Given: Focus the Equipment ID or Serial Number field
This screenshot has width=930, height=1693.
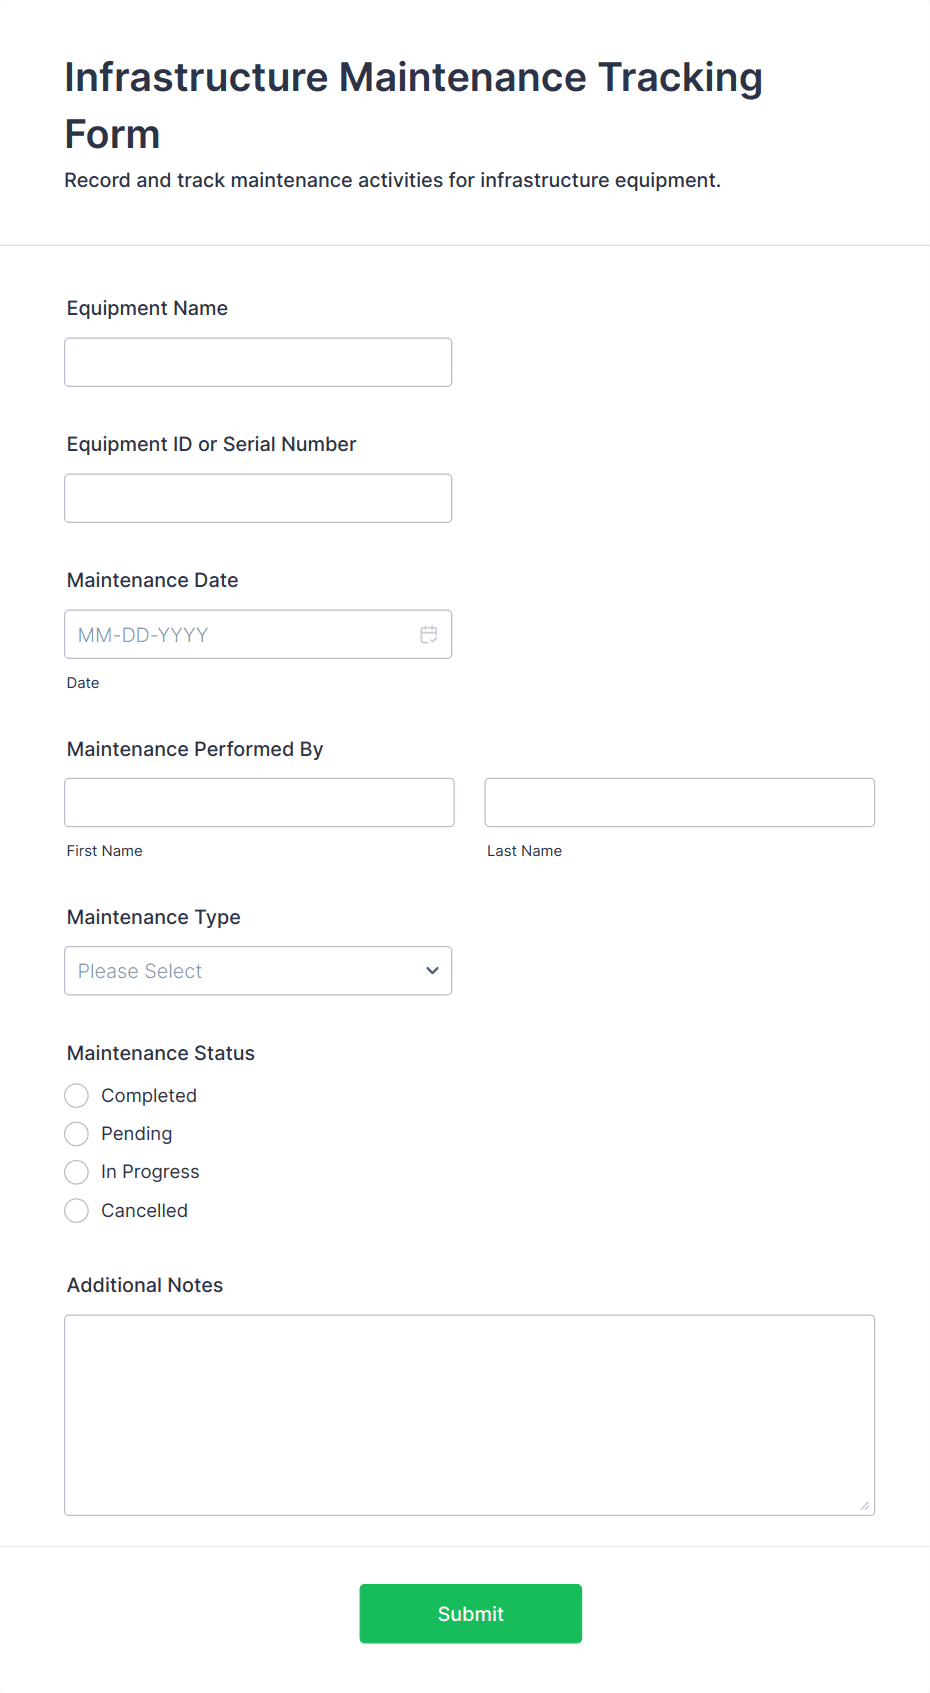Looking at the screenshot, I should (x=258, y=497).
